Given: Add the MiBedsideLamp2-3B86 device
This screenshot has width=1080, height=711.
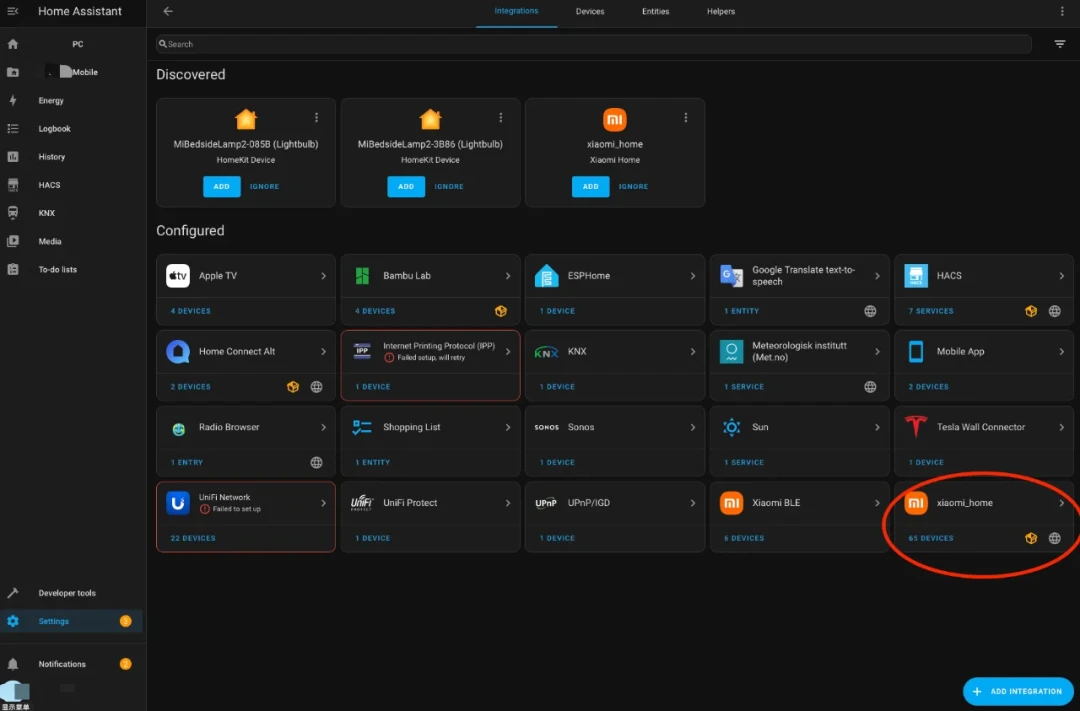Looking at the screenshot, I should [406, 187].
